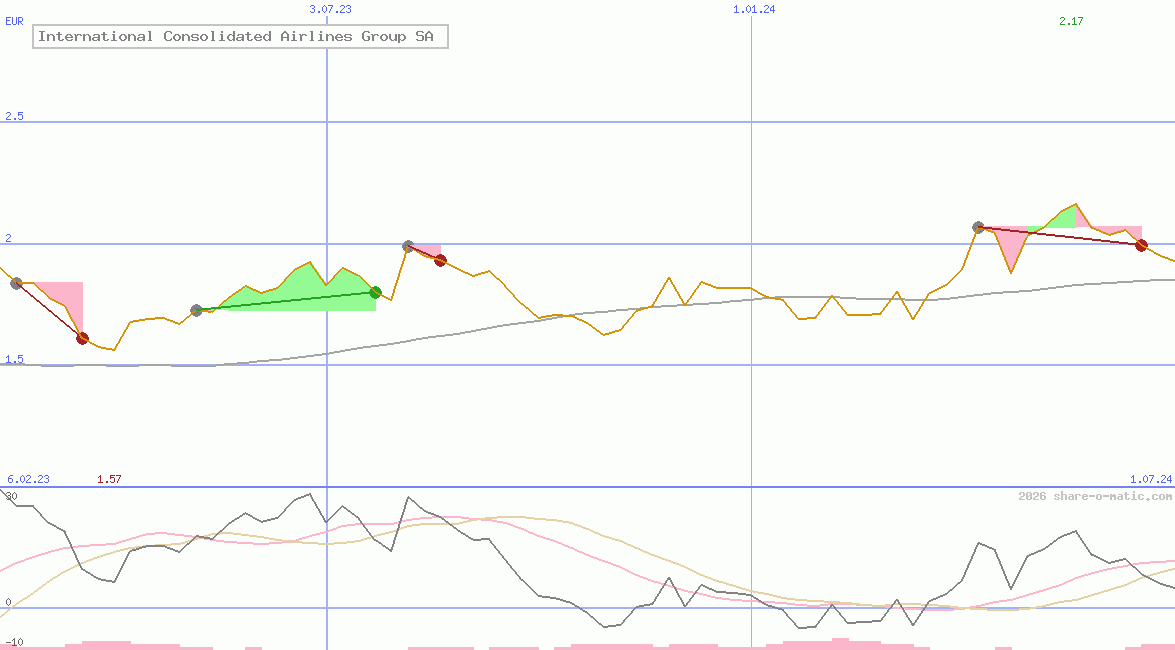Click the green 2.17 price value
Viewport: 1175px width, 650px height.
[x=1071, y=21]
